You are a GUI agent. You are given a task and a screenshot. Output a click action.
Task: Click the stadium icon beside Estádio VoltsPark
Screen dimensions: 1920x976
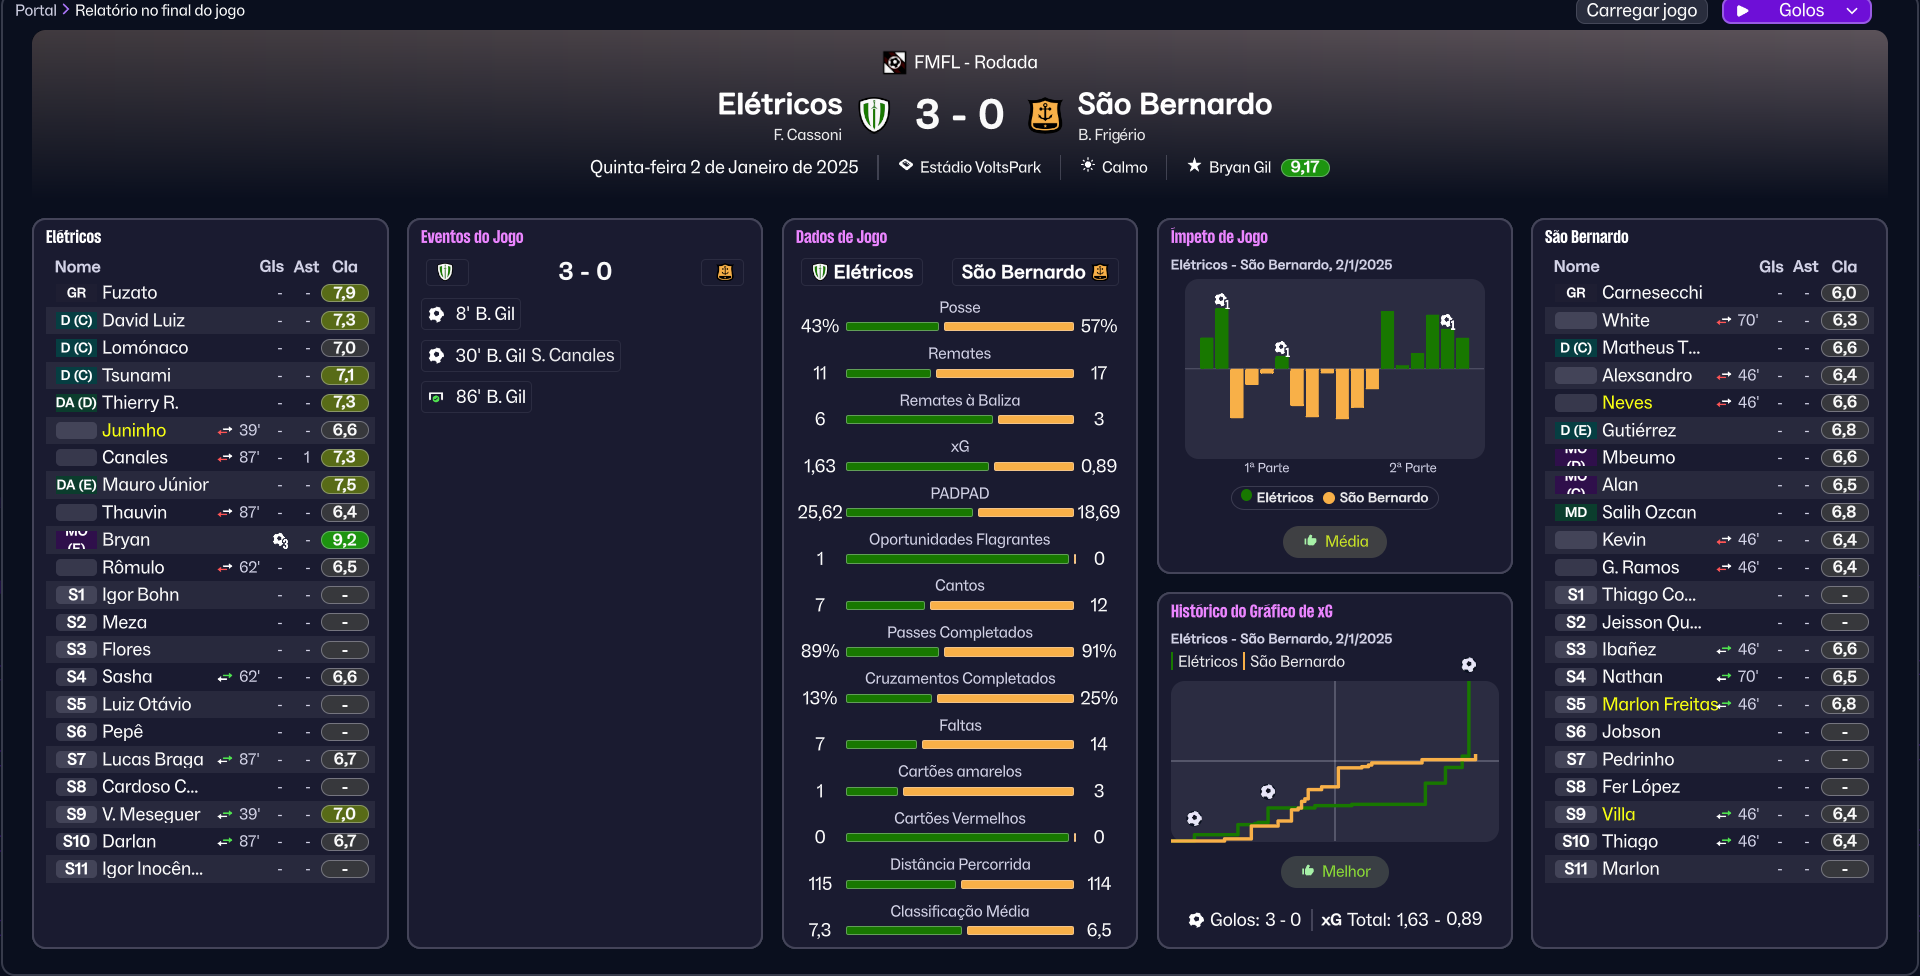906,166
